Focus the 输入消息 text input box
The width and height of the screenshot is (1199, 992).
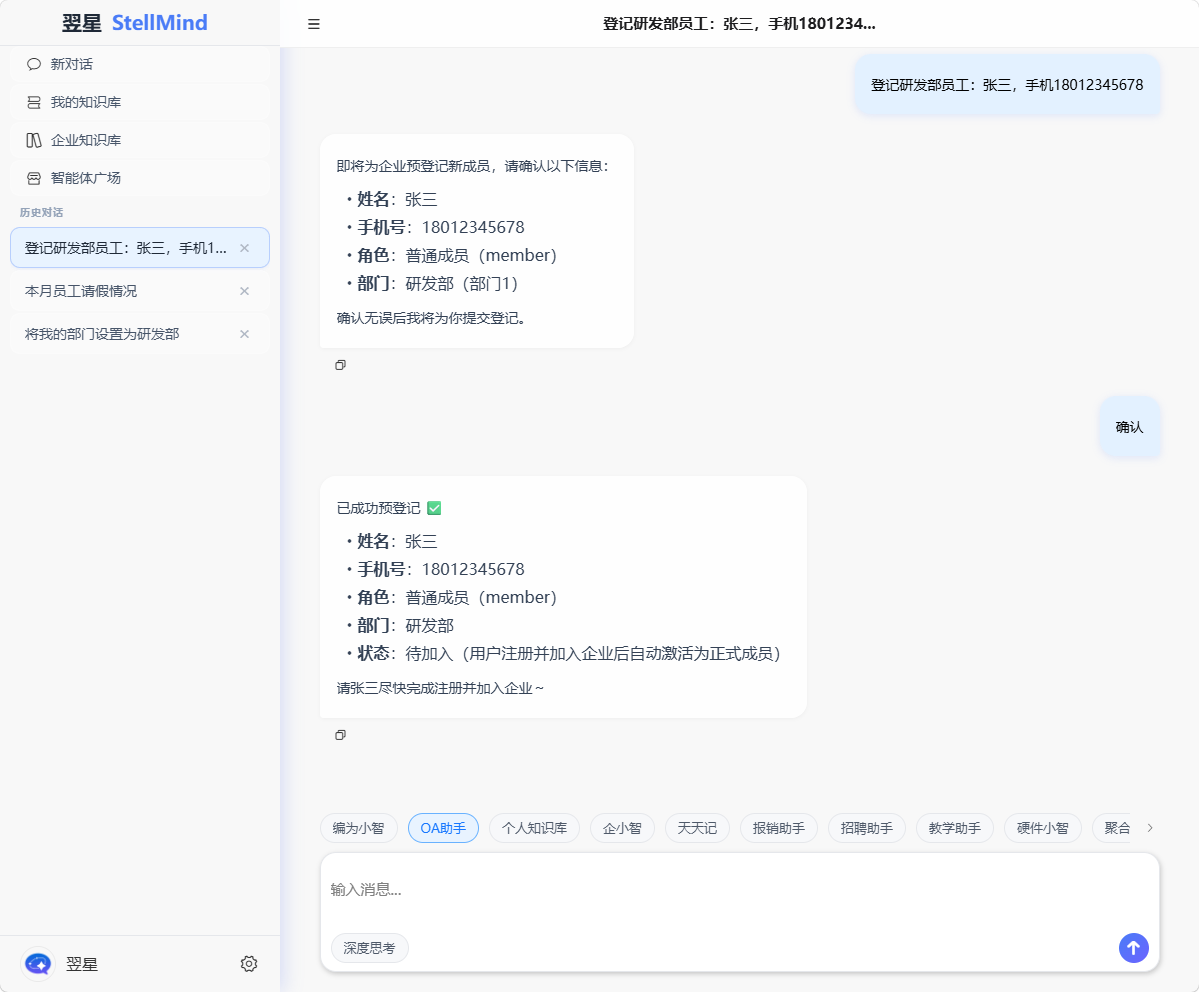739,890
